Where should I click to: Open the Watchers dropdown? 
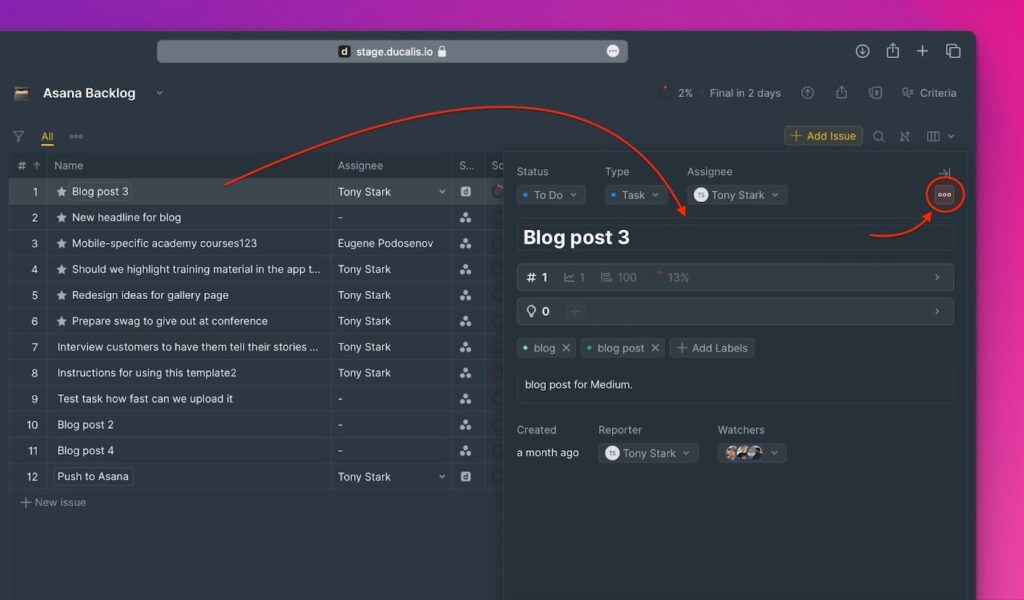pos(752,453)
